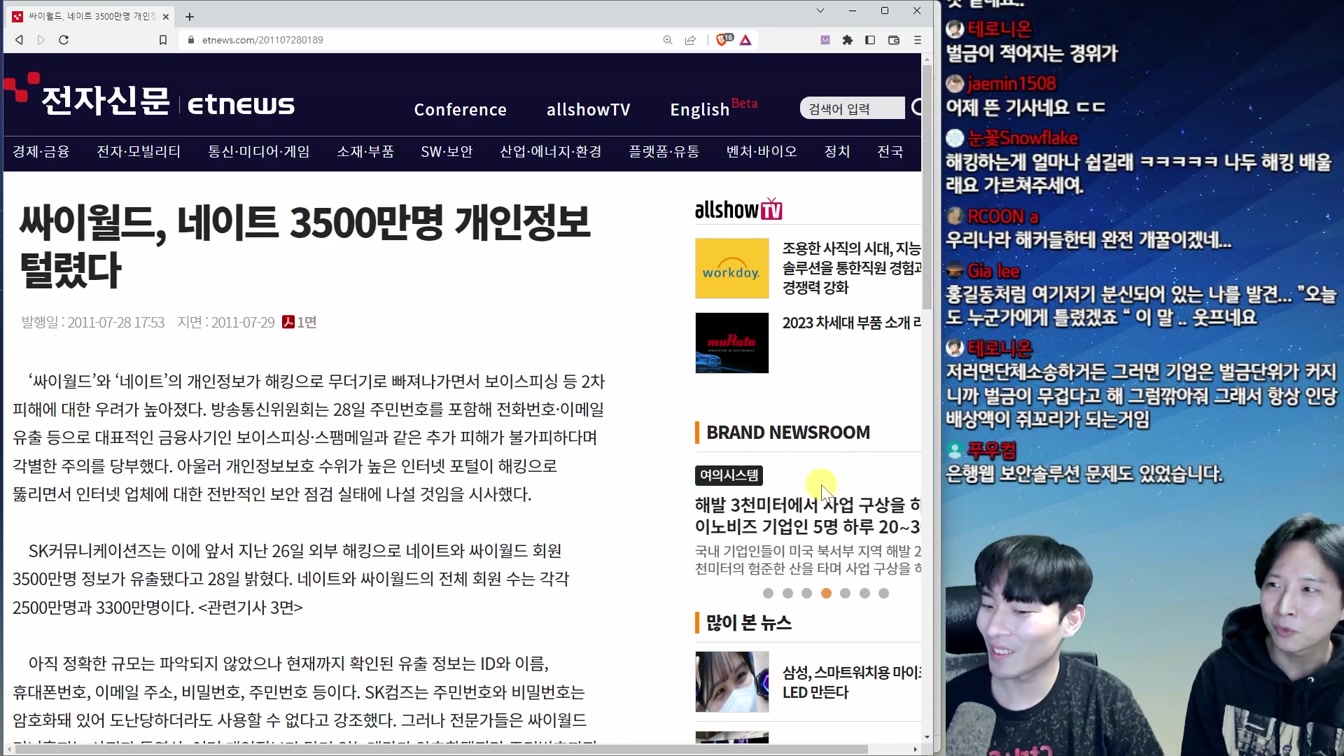
Task: Reload the page with the refresh icon
Action: [x=64, y=40]
